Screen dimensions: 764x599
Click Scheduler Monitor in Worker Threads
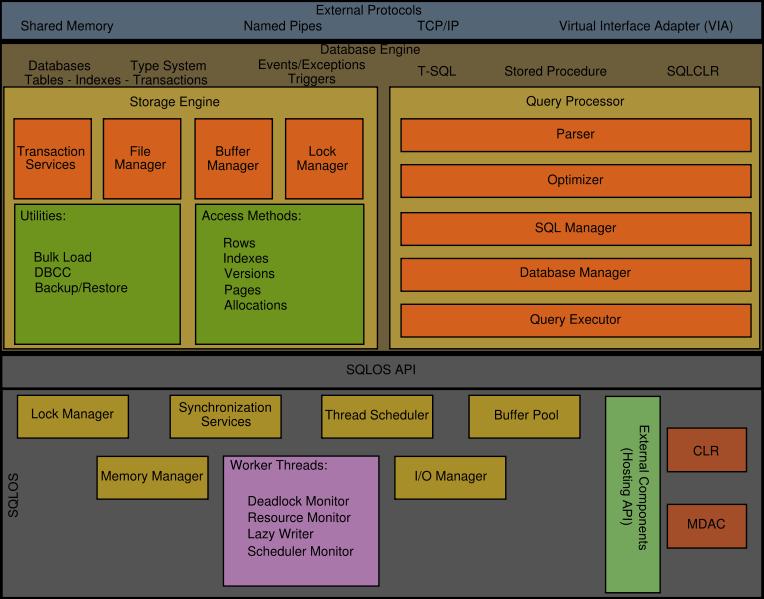300,552
